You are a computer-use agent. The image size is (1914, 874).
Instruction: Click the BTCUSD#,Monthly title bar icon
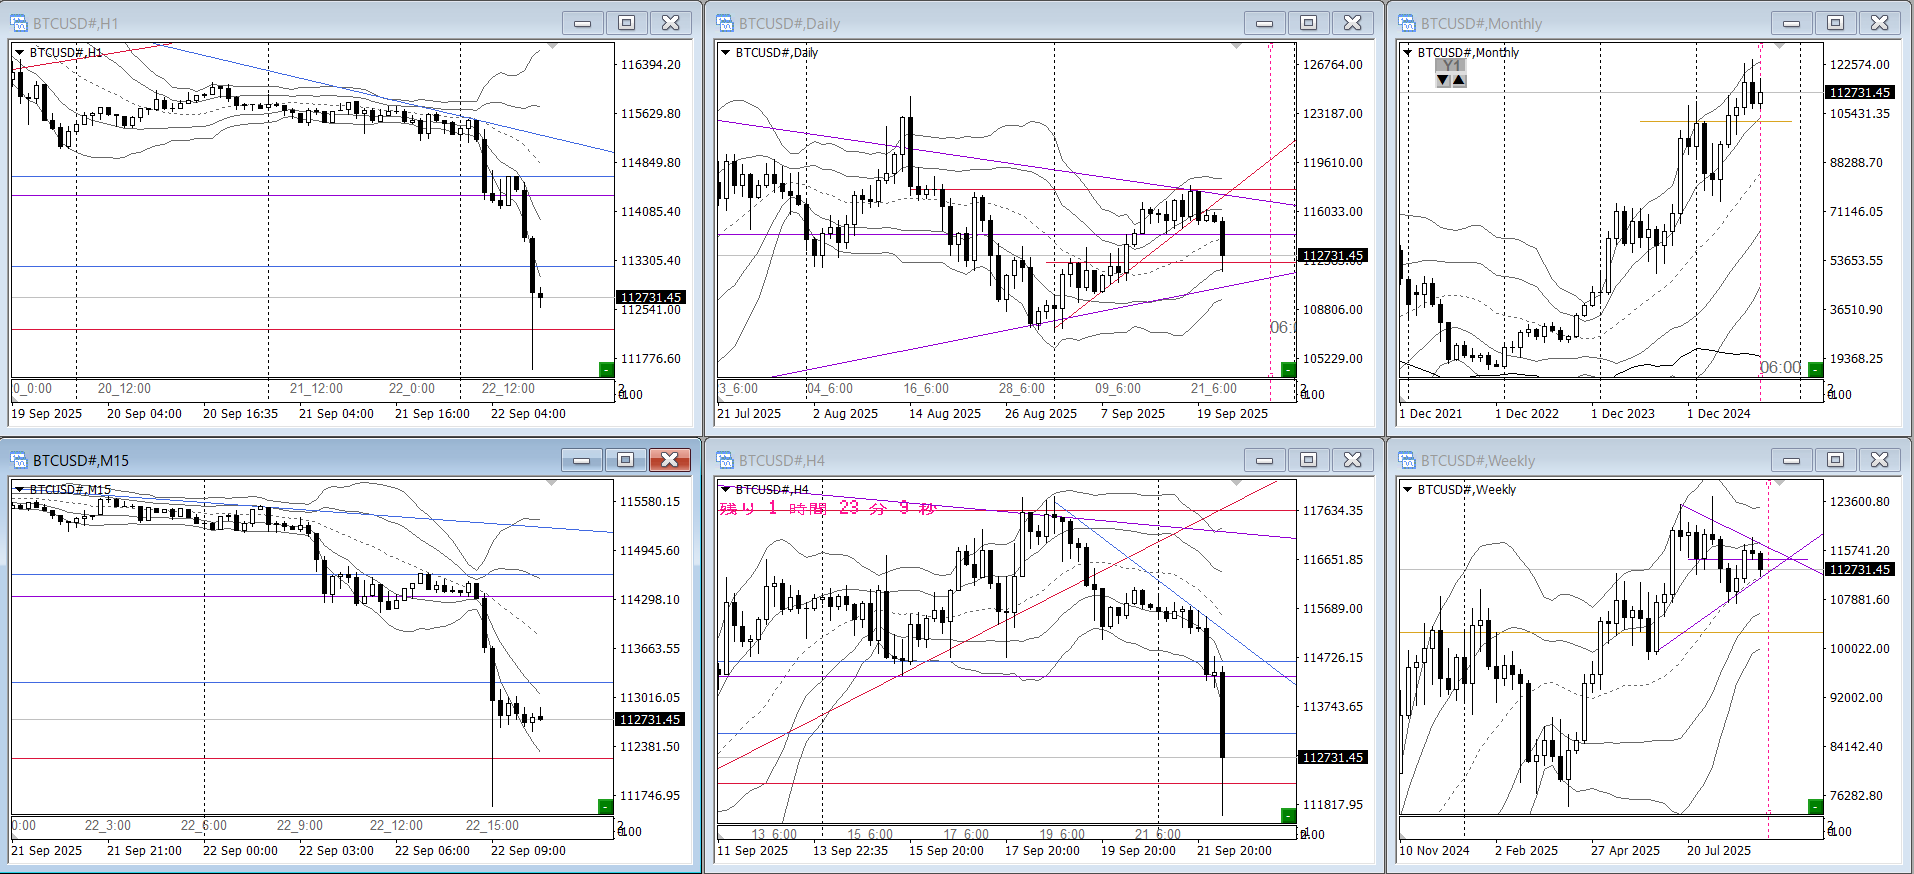click(x=1407, y=23)
